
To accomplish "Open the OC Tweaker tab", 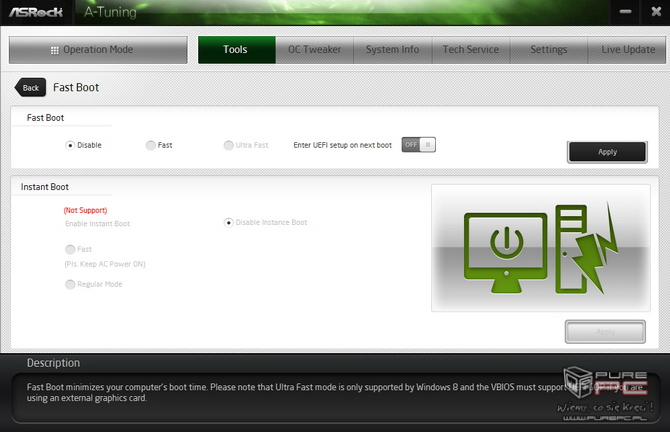I will click(x=314, y=50).
